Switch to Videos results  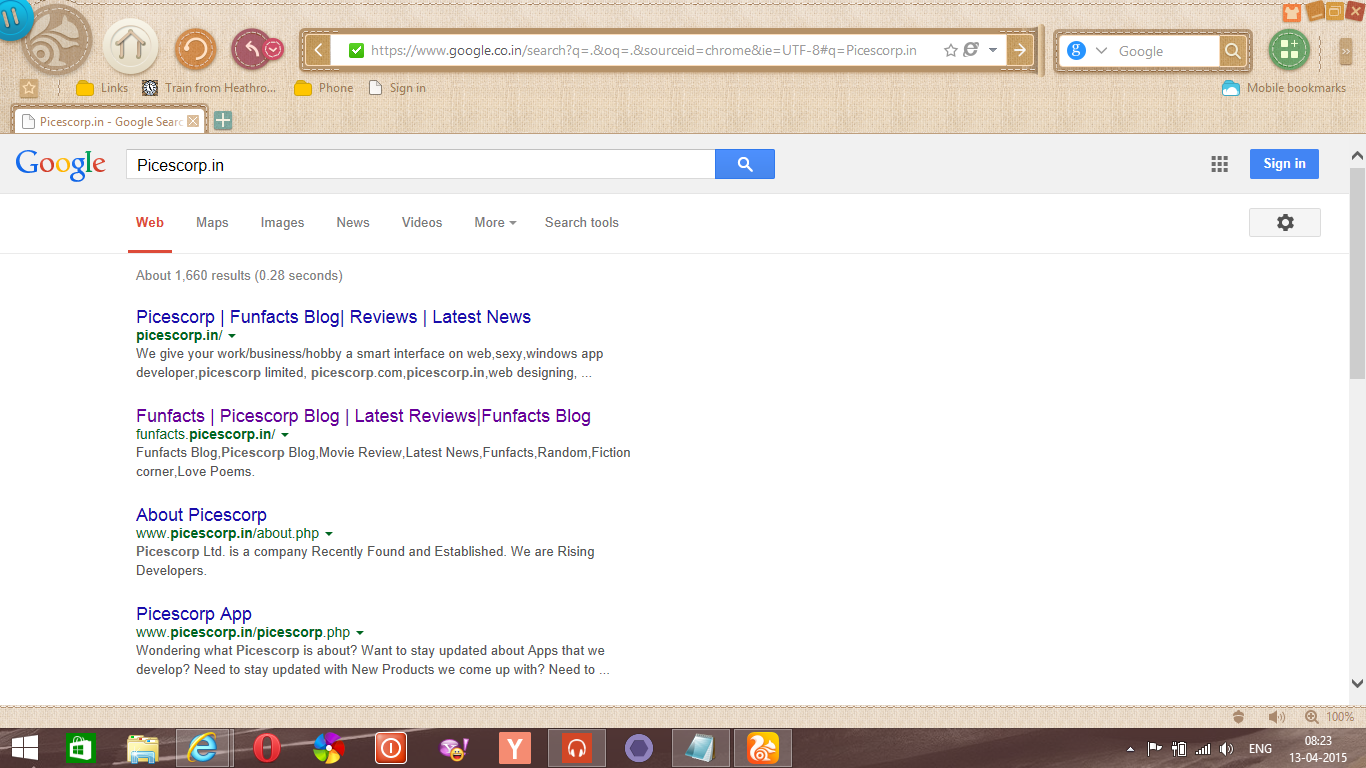coord(422,223)
